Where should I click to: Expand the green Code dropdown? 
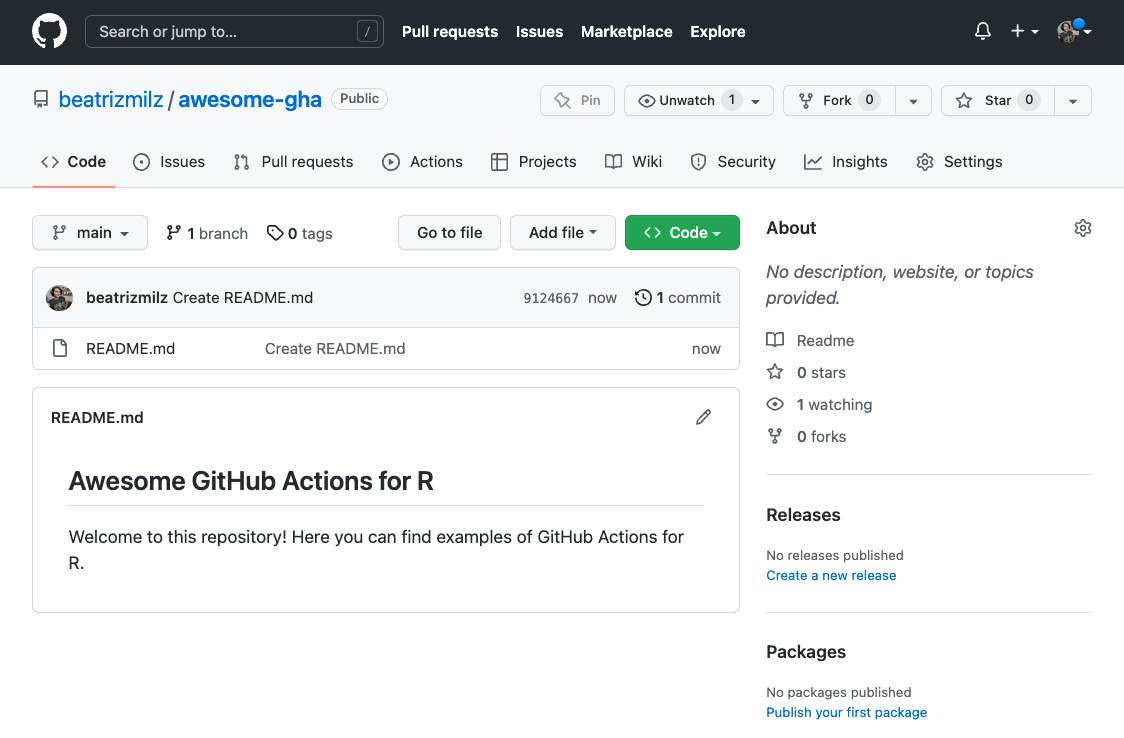click(x=682, y=233)
